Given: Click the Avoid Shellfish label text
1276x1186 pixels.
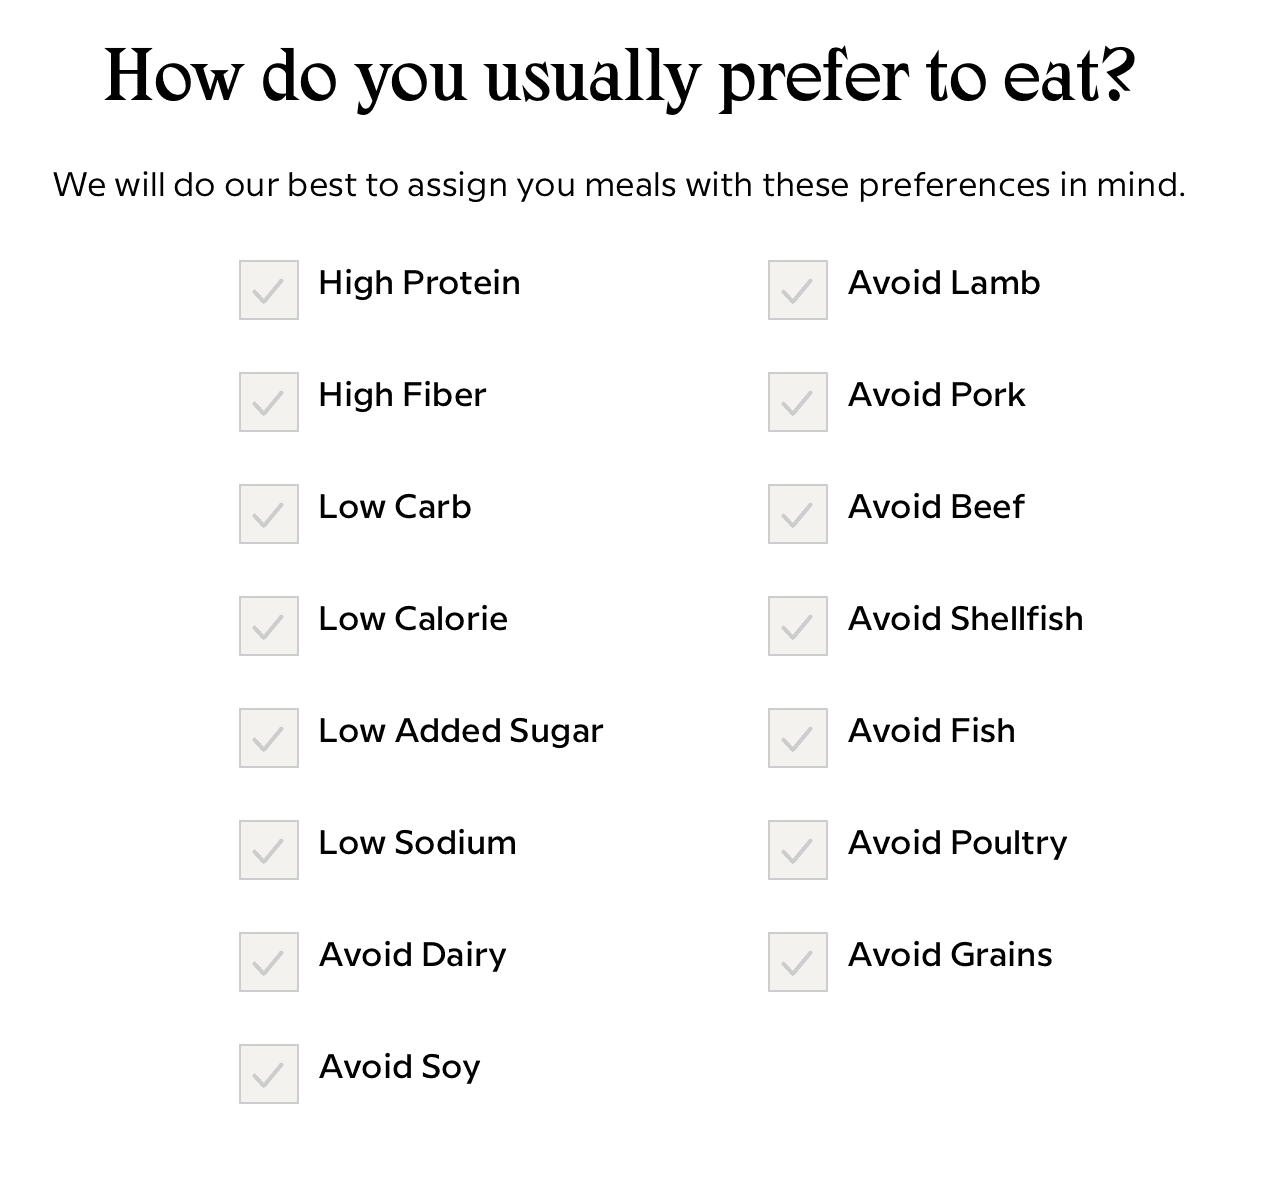Looking at the screenshot, I should [x=965, y=619].
